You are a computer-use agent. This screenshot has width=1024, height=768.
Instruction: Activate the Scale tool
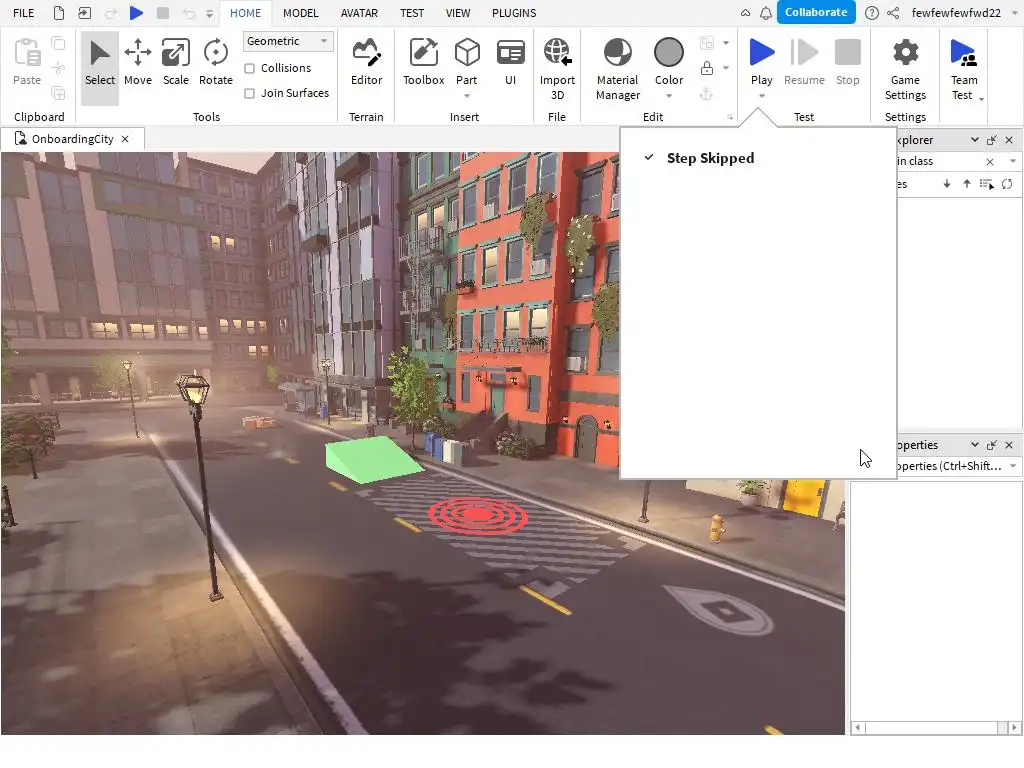(176, 63)
